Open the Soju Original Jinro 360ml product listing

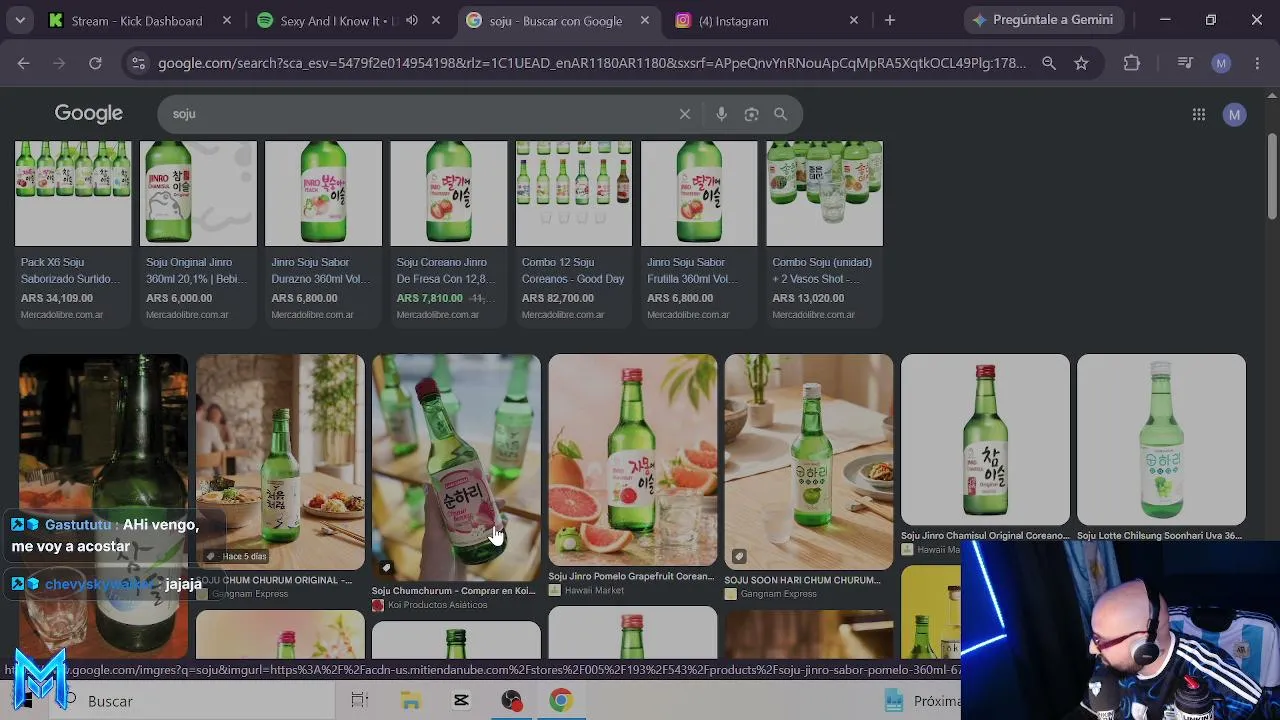click(198, 234)
